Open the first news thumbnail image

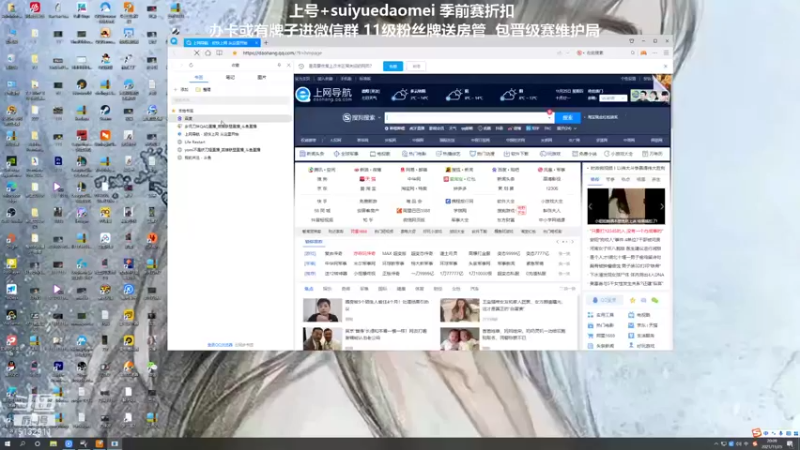[322, 310]
